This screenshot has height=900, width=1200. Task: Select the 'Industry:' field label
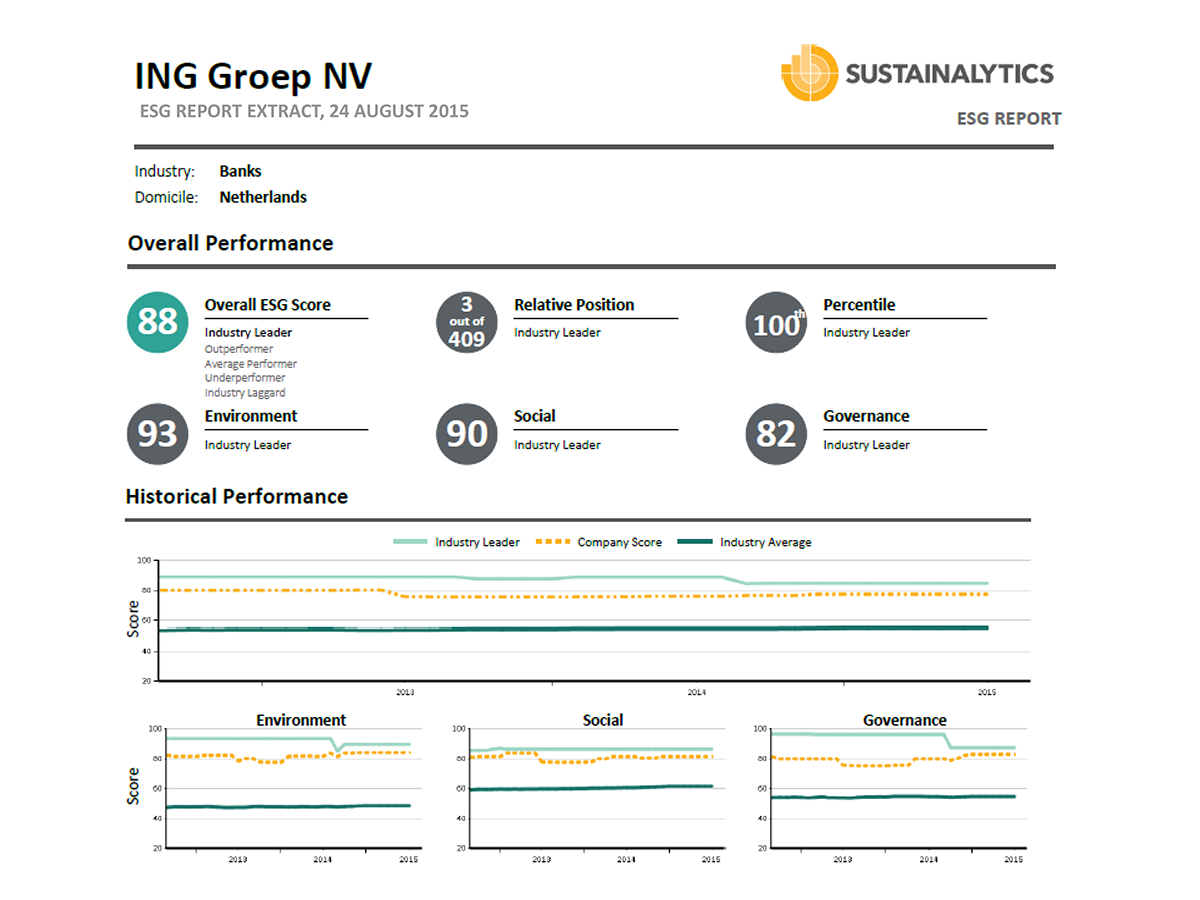click(165, 171)
